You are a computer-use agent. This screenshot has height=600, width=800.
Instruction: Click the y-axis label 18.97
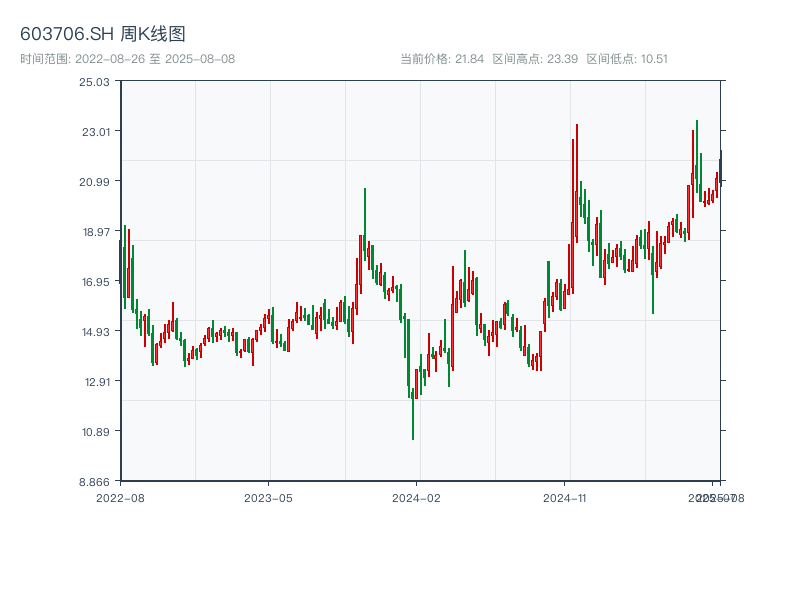pyautogui.click(x=96, y=232)
